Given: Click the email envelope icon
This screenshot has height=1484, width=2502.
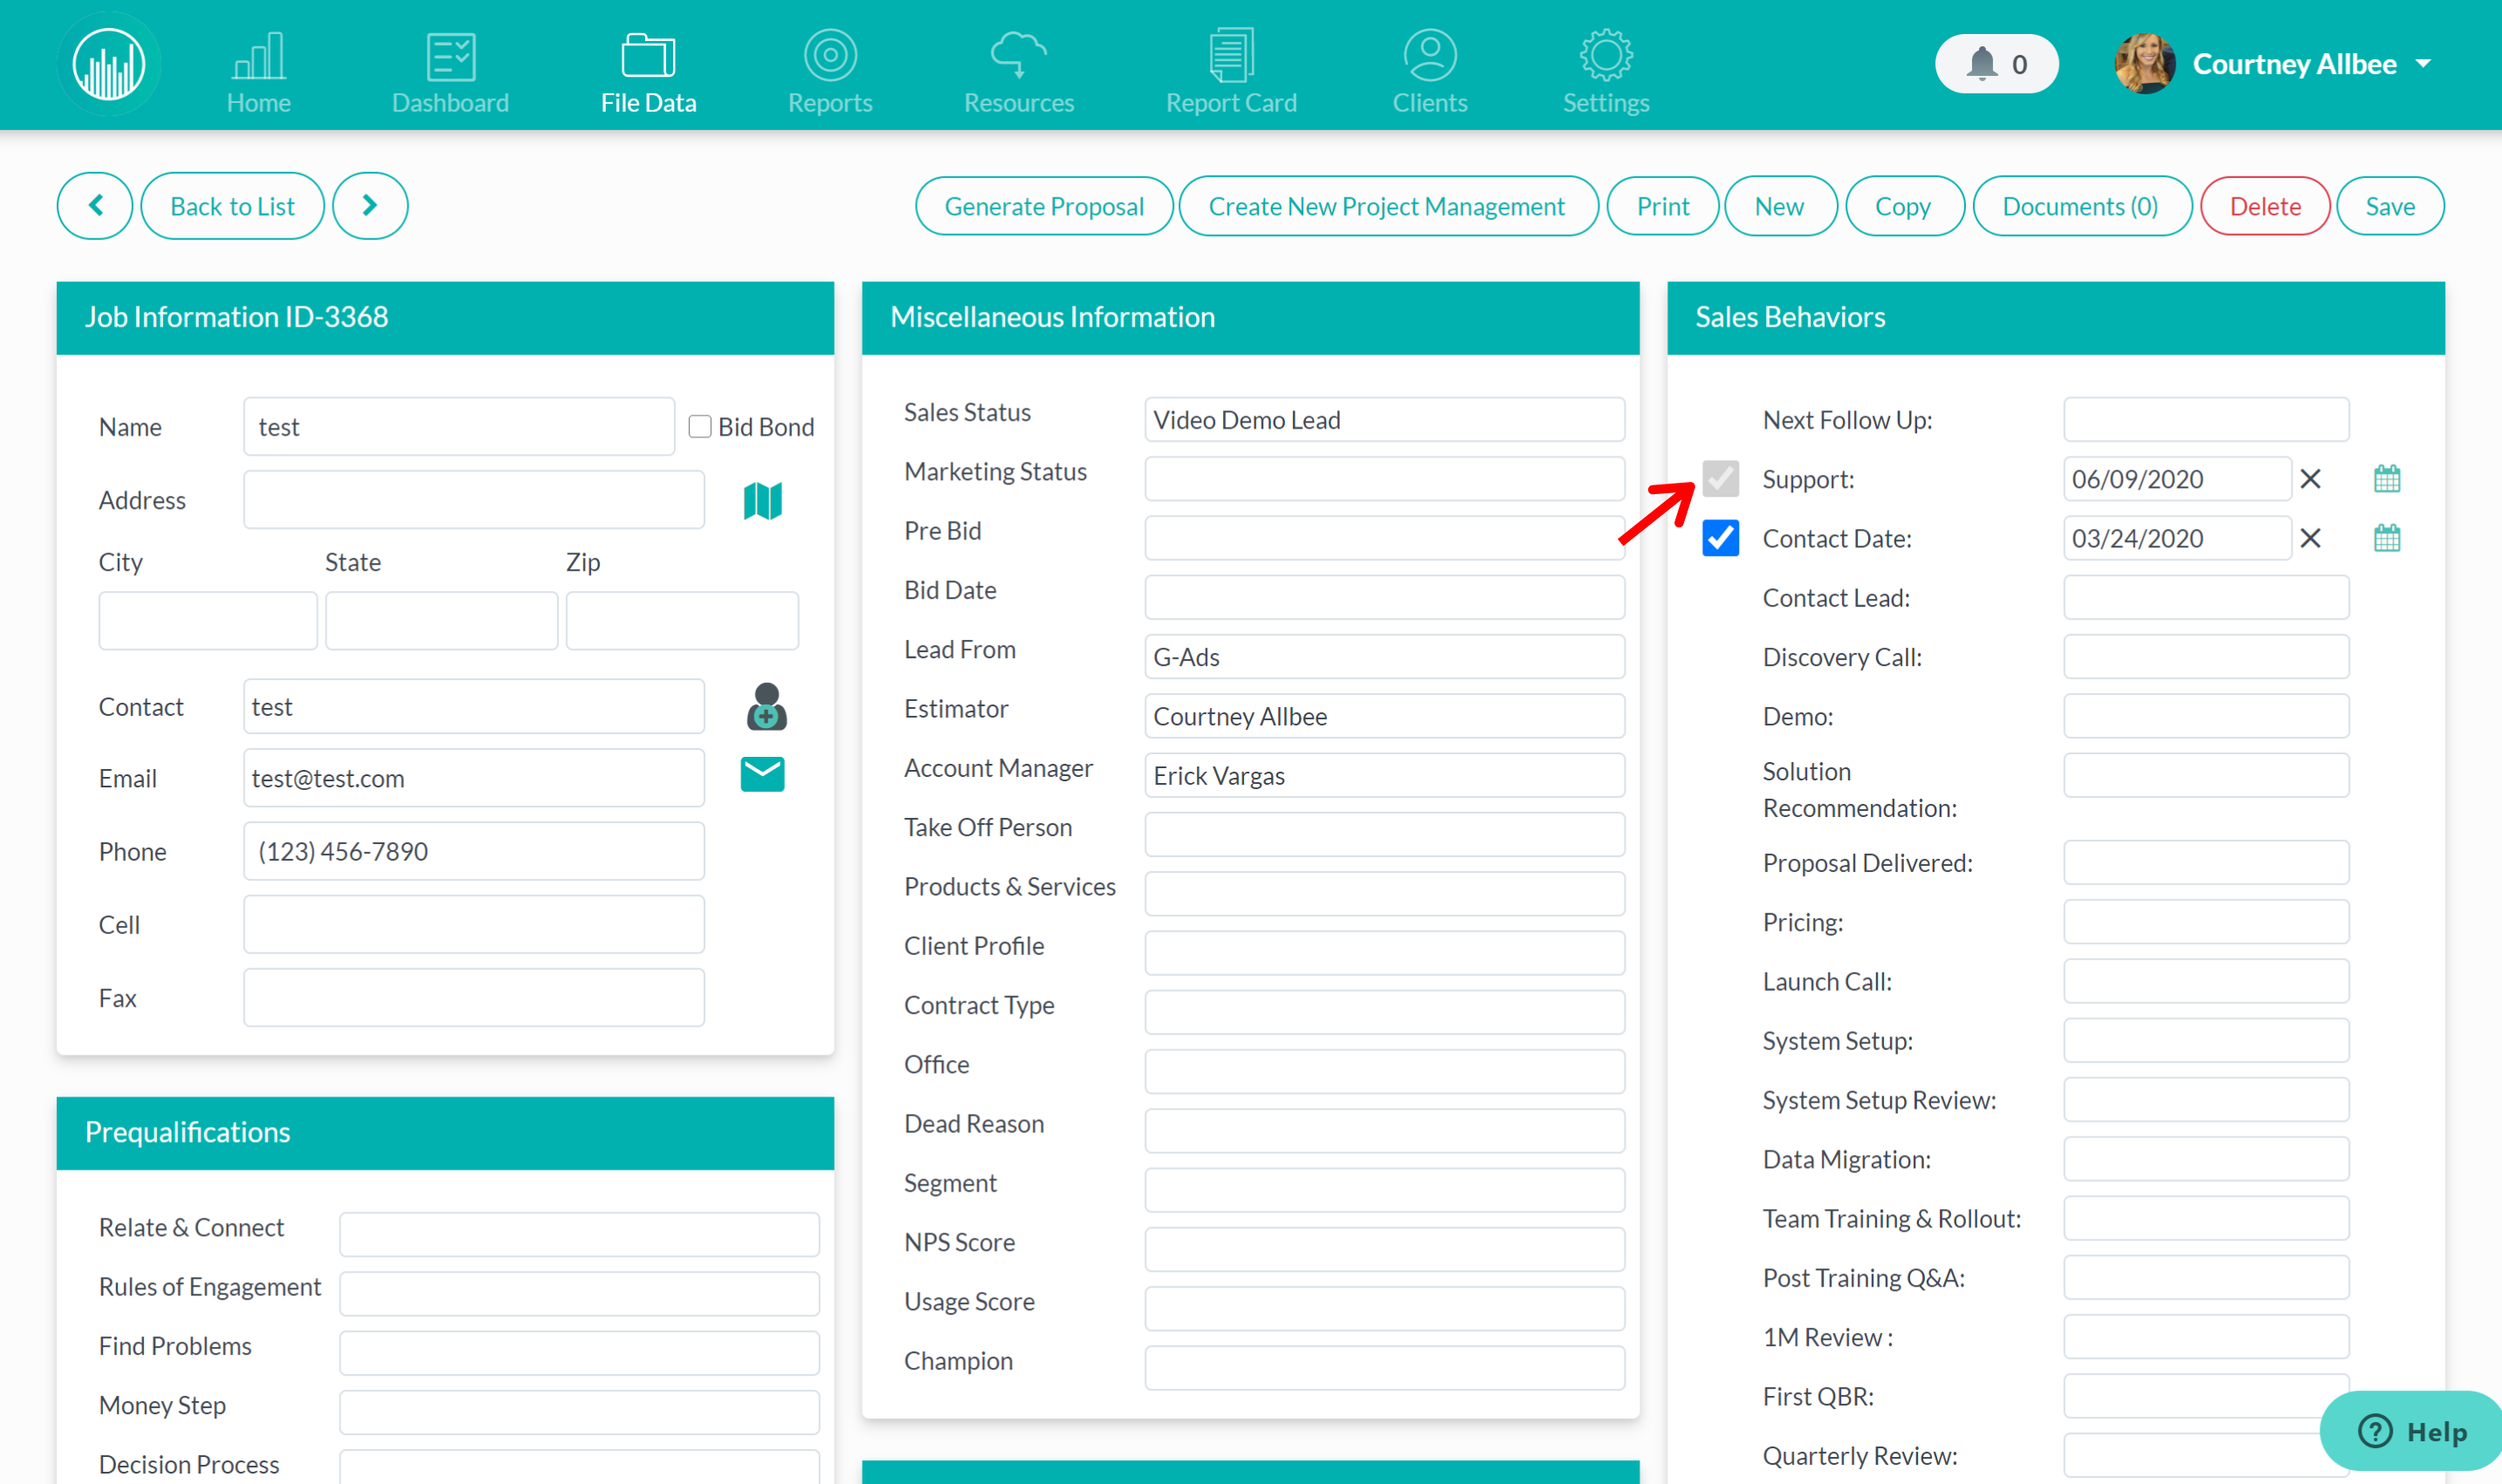Looking at the screenshot, I should [762, 775].
